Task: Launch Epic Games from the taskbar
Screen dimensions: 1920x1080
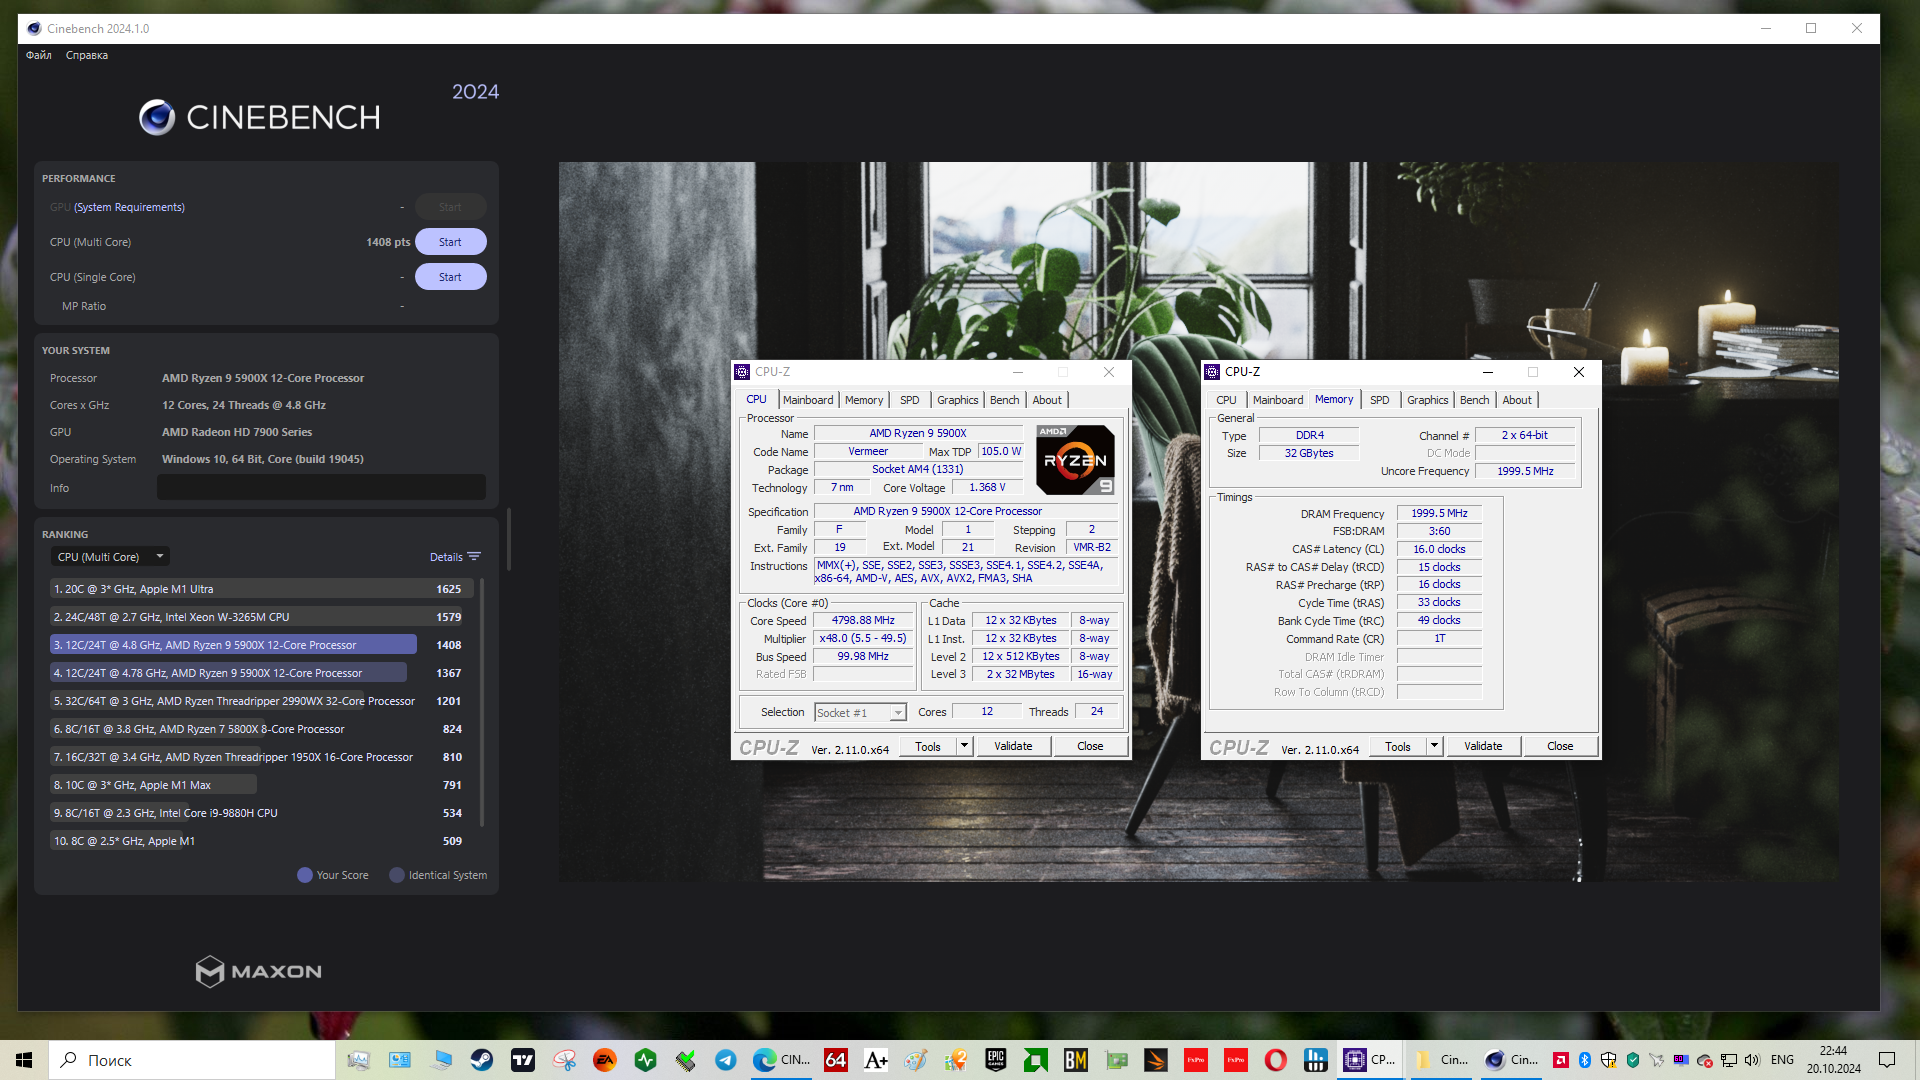Action: (x=996, y=1060)
